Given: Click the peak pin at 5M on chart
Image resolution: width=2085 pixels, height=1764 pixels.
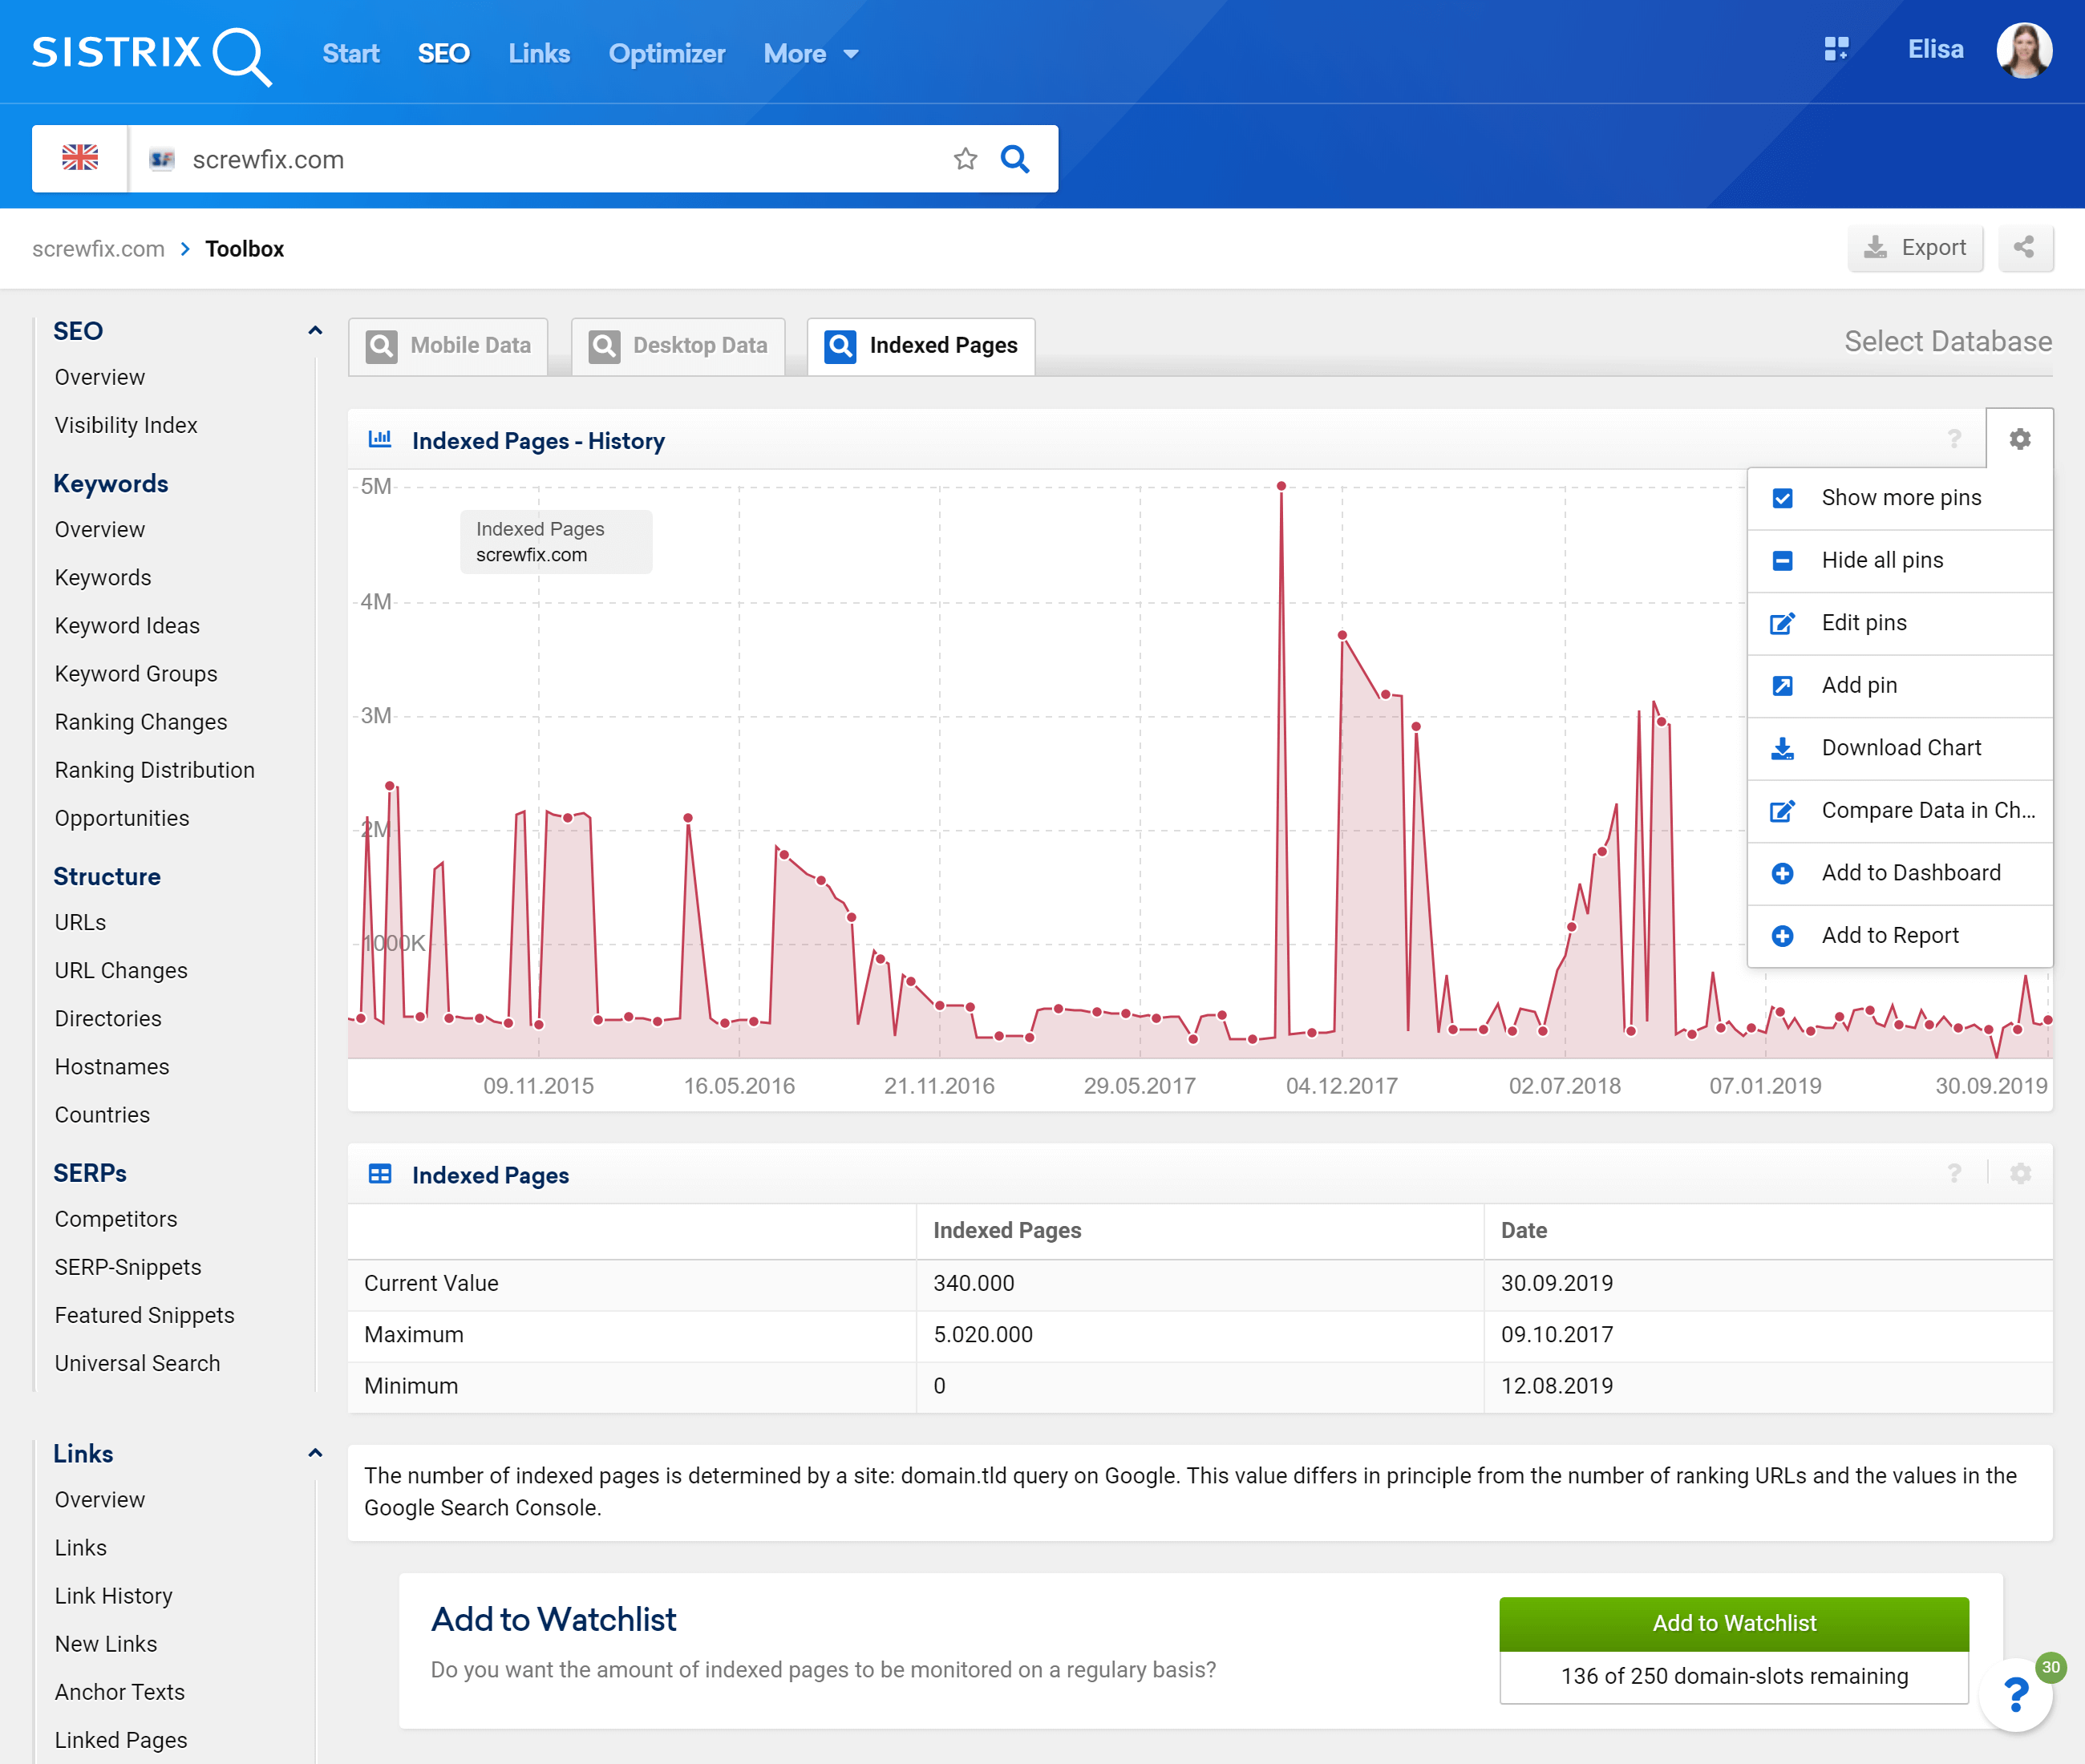Looking at the screenshot, I should coord(1281,486).
